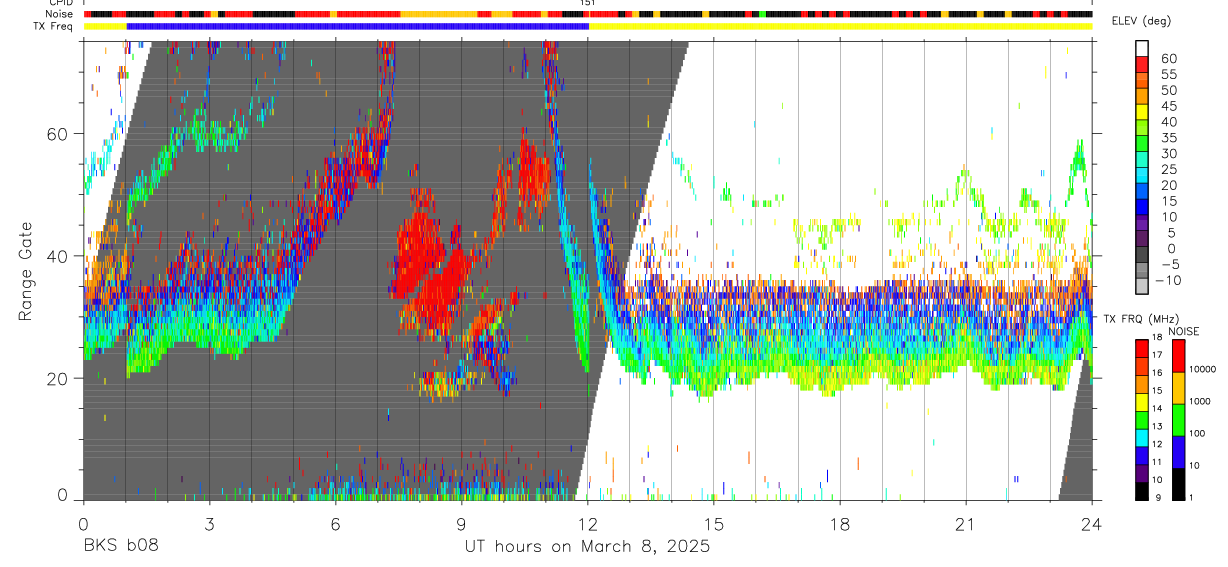Pick the cyan ELEV swatch between 20 and 25

(1142, 175)
